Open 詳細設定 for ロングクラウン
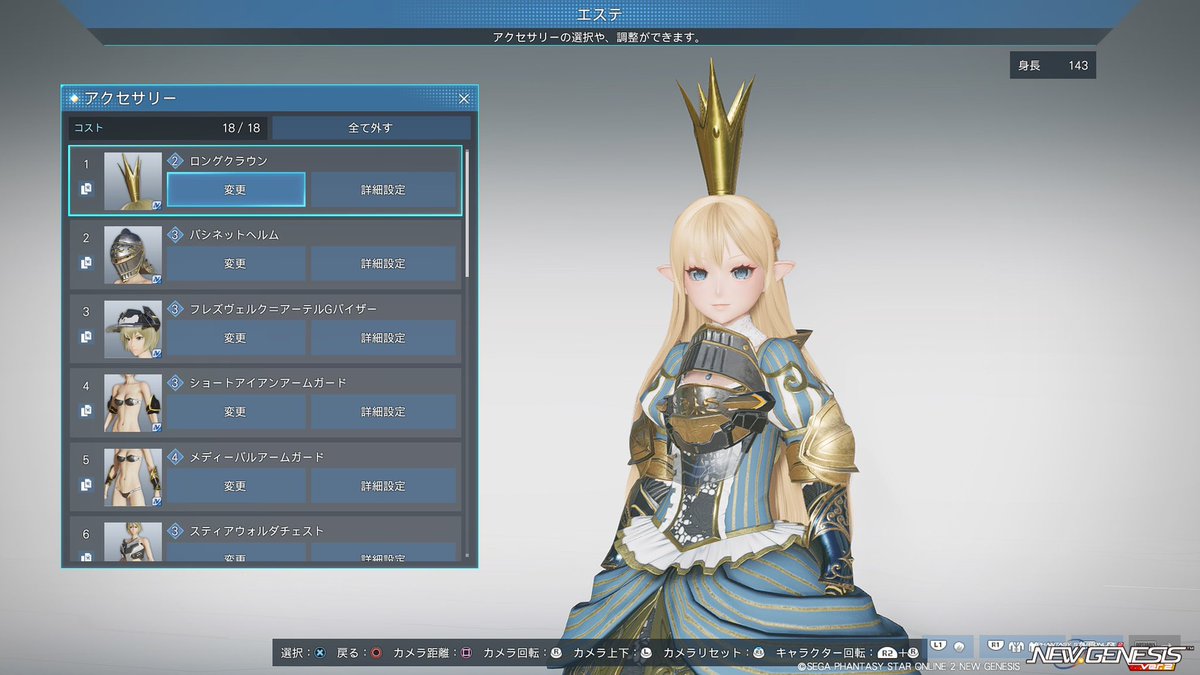The height and width of the screenshot is (675, 1200). point(383,190)
